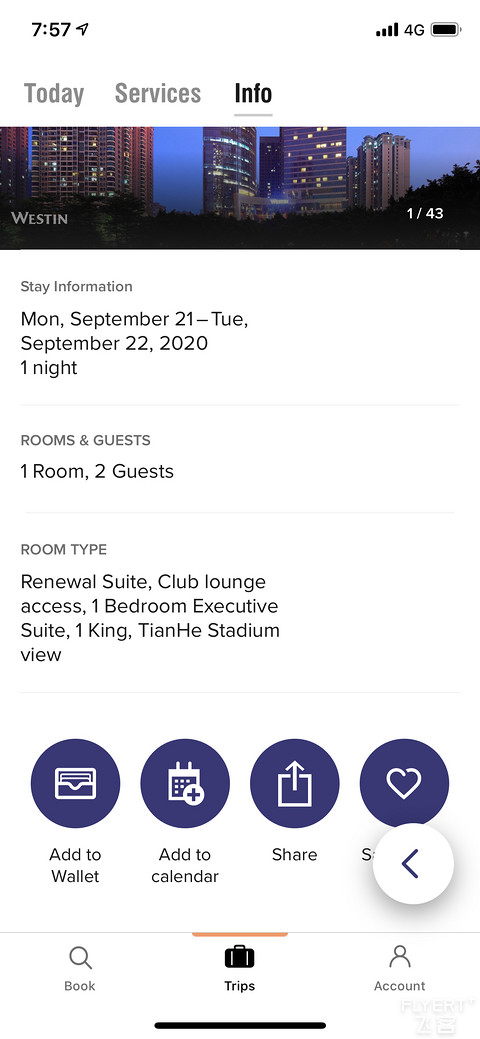Tap the floating back chevron button
Screen dimensions: 480x1039
coord(413,863)
